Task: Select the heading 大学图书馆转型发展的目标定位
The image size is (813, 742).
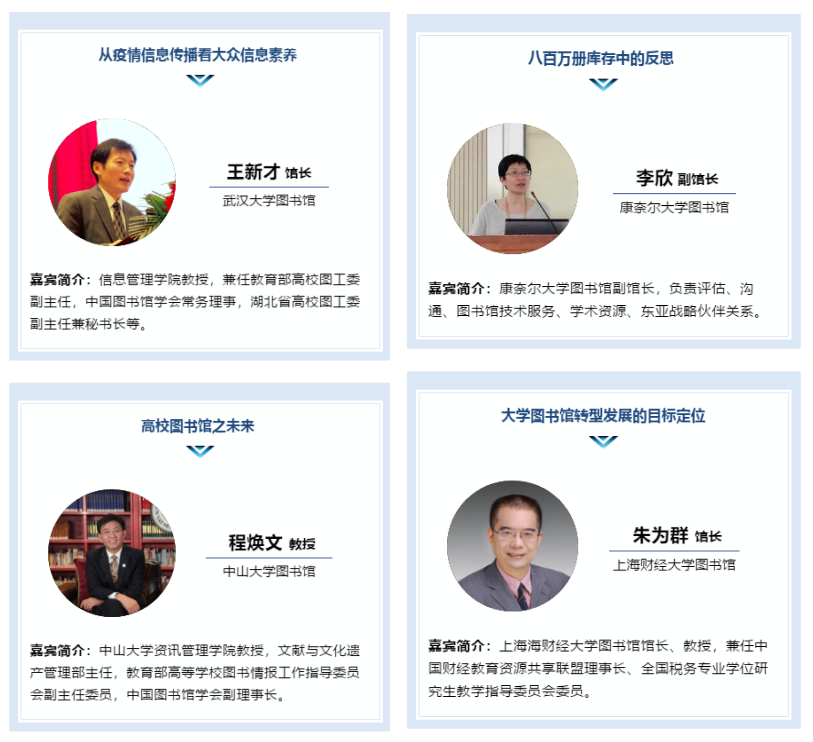Action: (x=603, y=416)
